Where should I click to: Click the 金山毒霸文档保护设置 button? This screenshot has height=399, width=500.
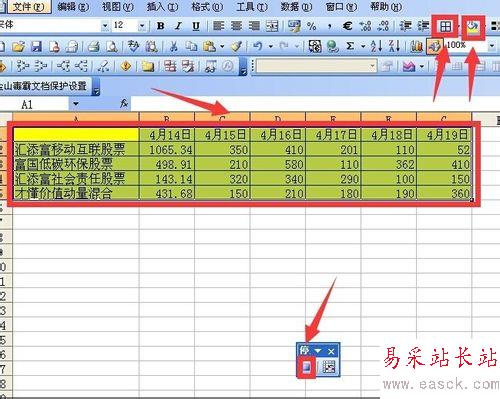44,86
